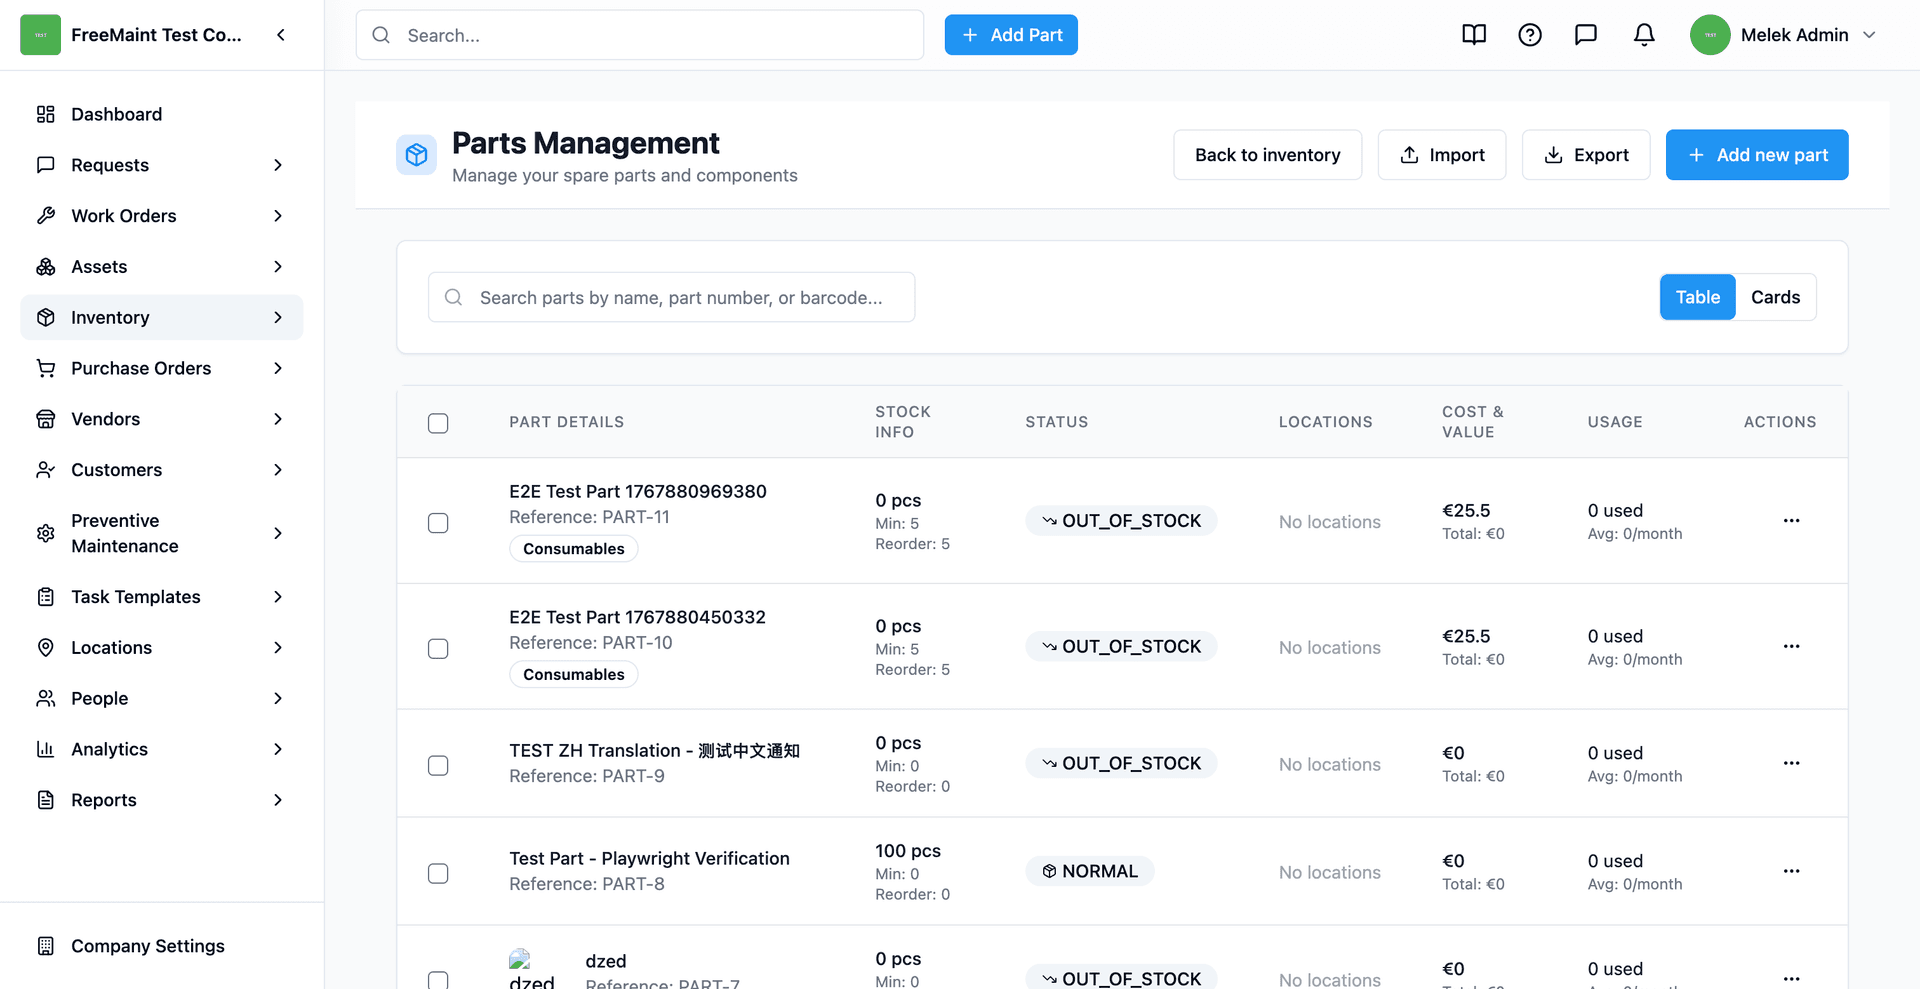Click the Back to inventory button
Screen dimensions: 1920x989
pos(1267,155)
